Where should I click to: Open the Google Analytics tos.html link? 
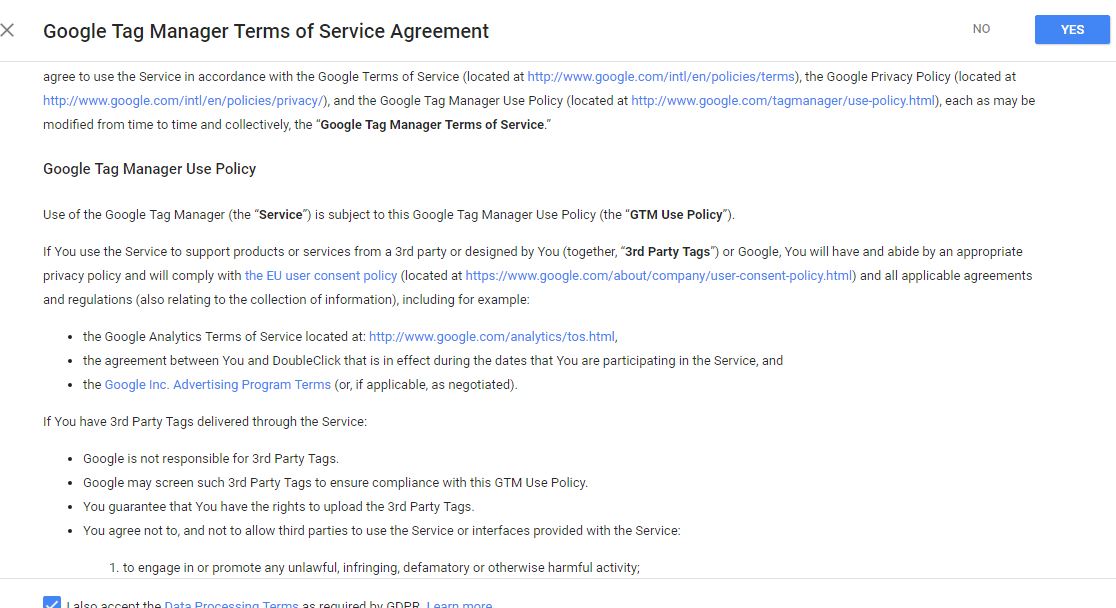click(x=492, y=337)
